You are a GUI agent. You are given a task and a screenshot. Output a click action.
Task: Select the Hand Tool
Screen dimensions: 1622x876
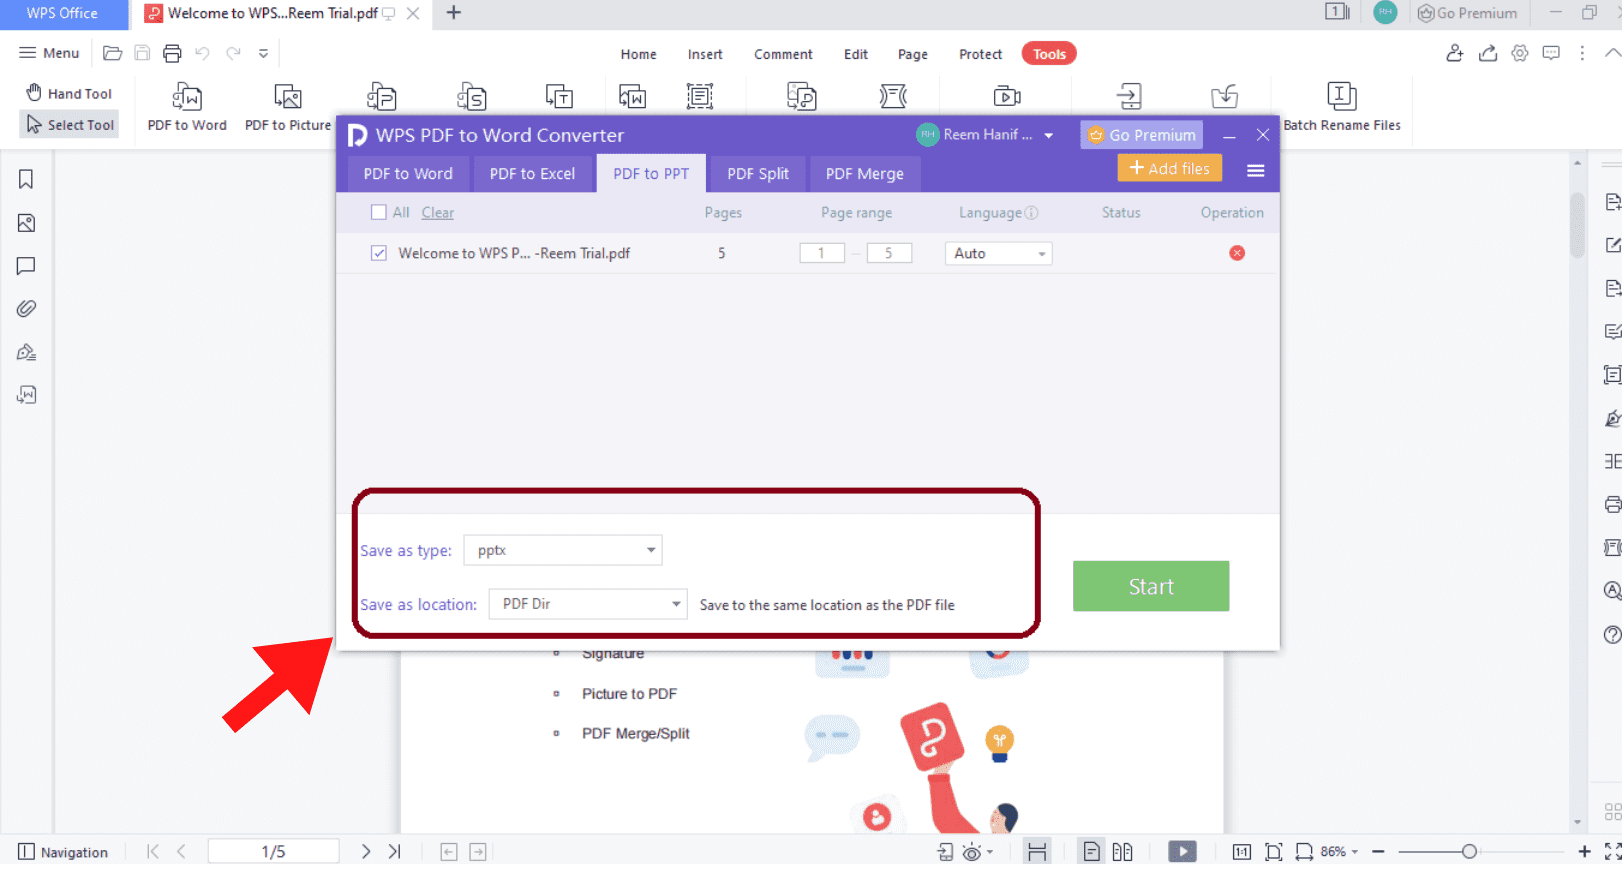tap(69, 93)
